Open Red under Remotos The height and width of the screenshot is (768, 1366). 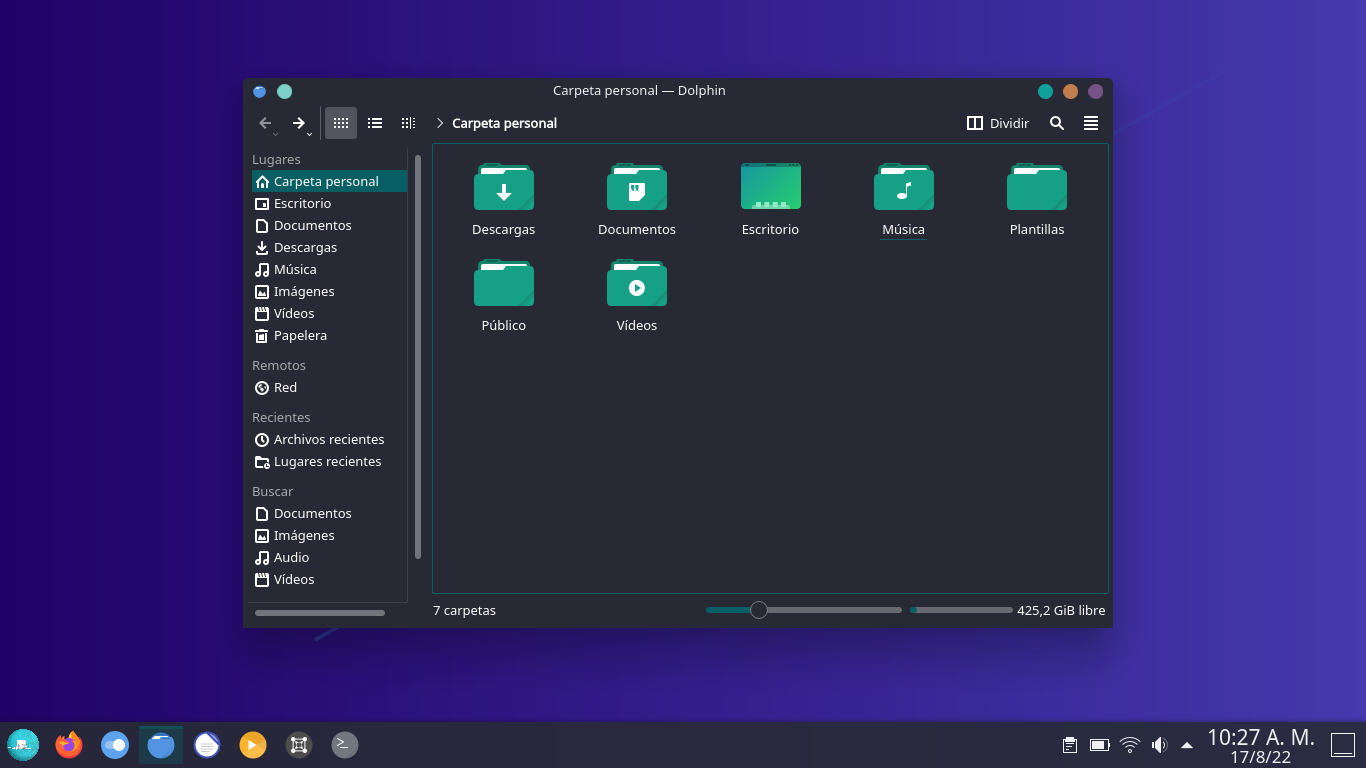329,387
